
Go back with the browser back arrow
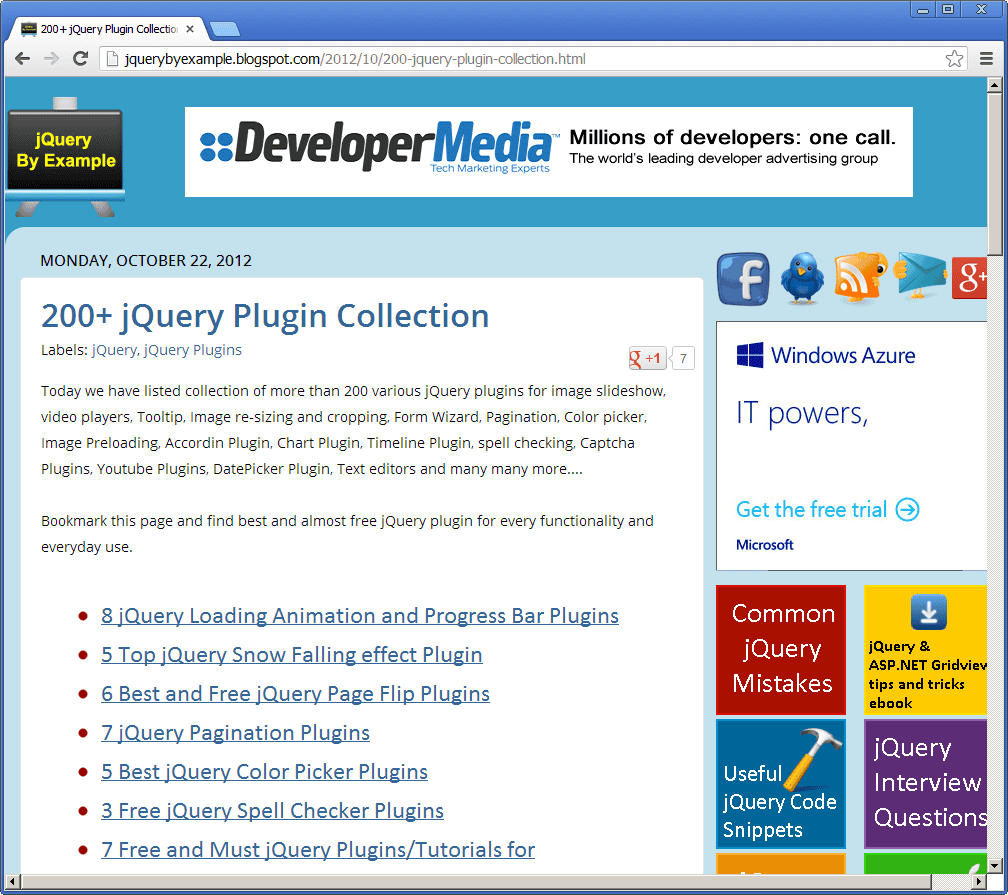[x=22, y=59]
